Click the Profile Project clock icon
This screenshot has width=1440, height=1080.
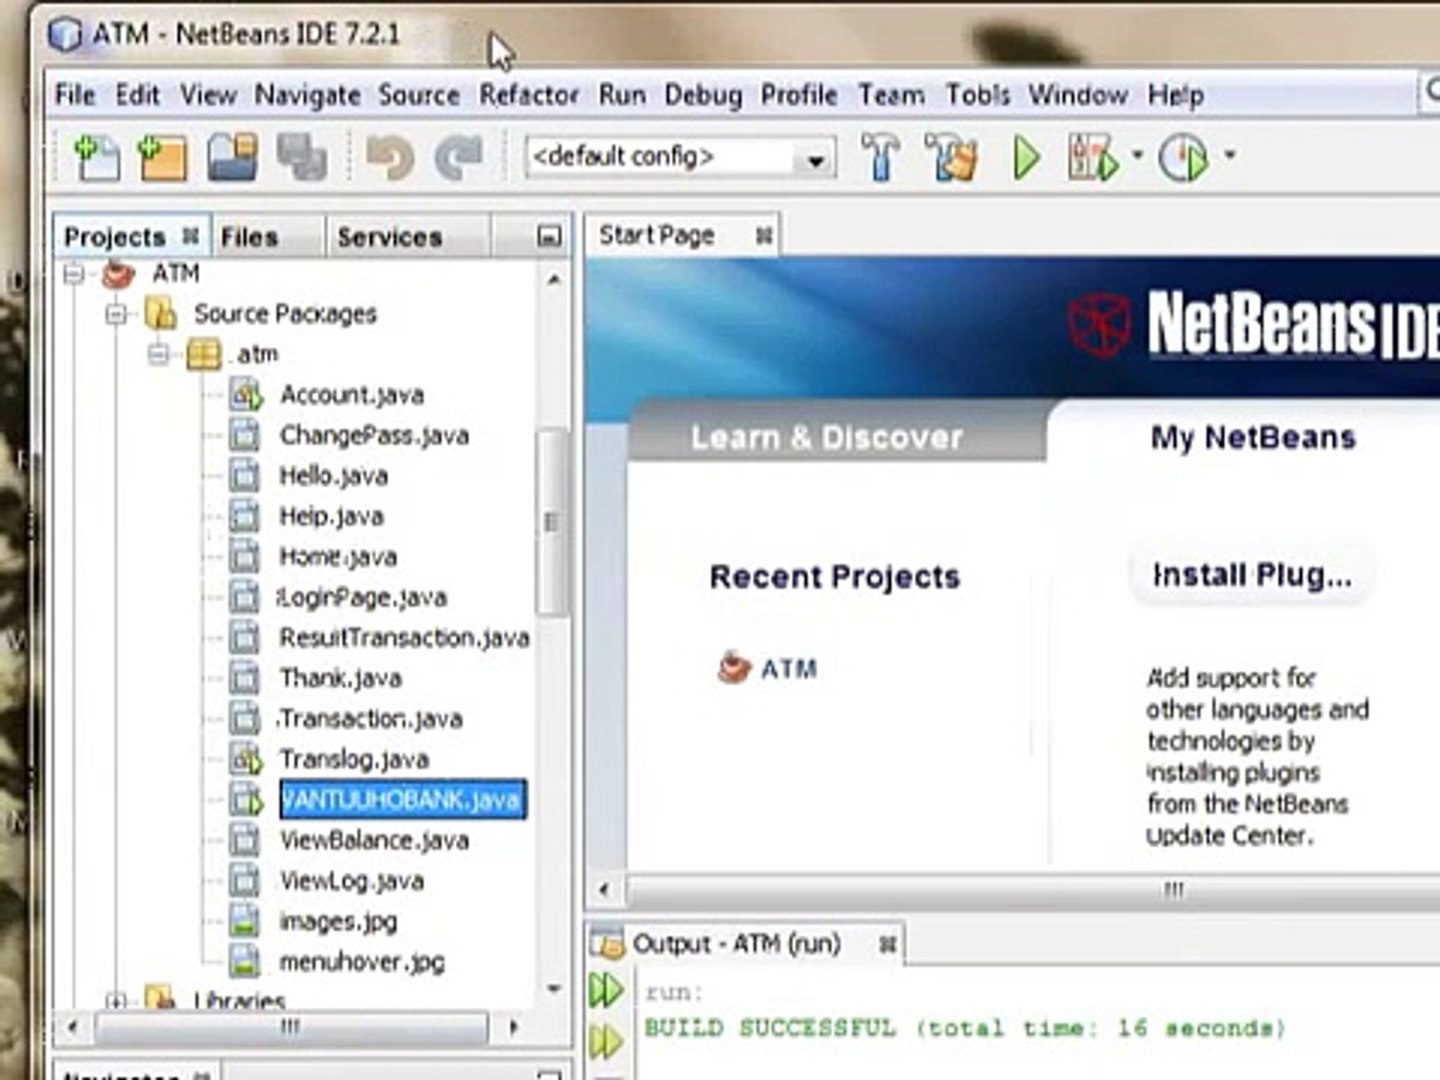pos(1184,158)
